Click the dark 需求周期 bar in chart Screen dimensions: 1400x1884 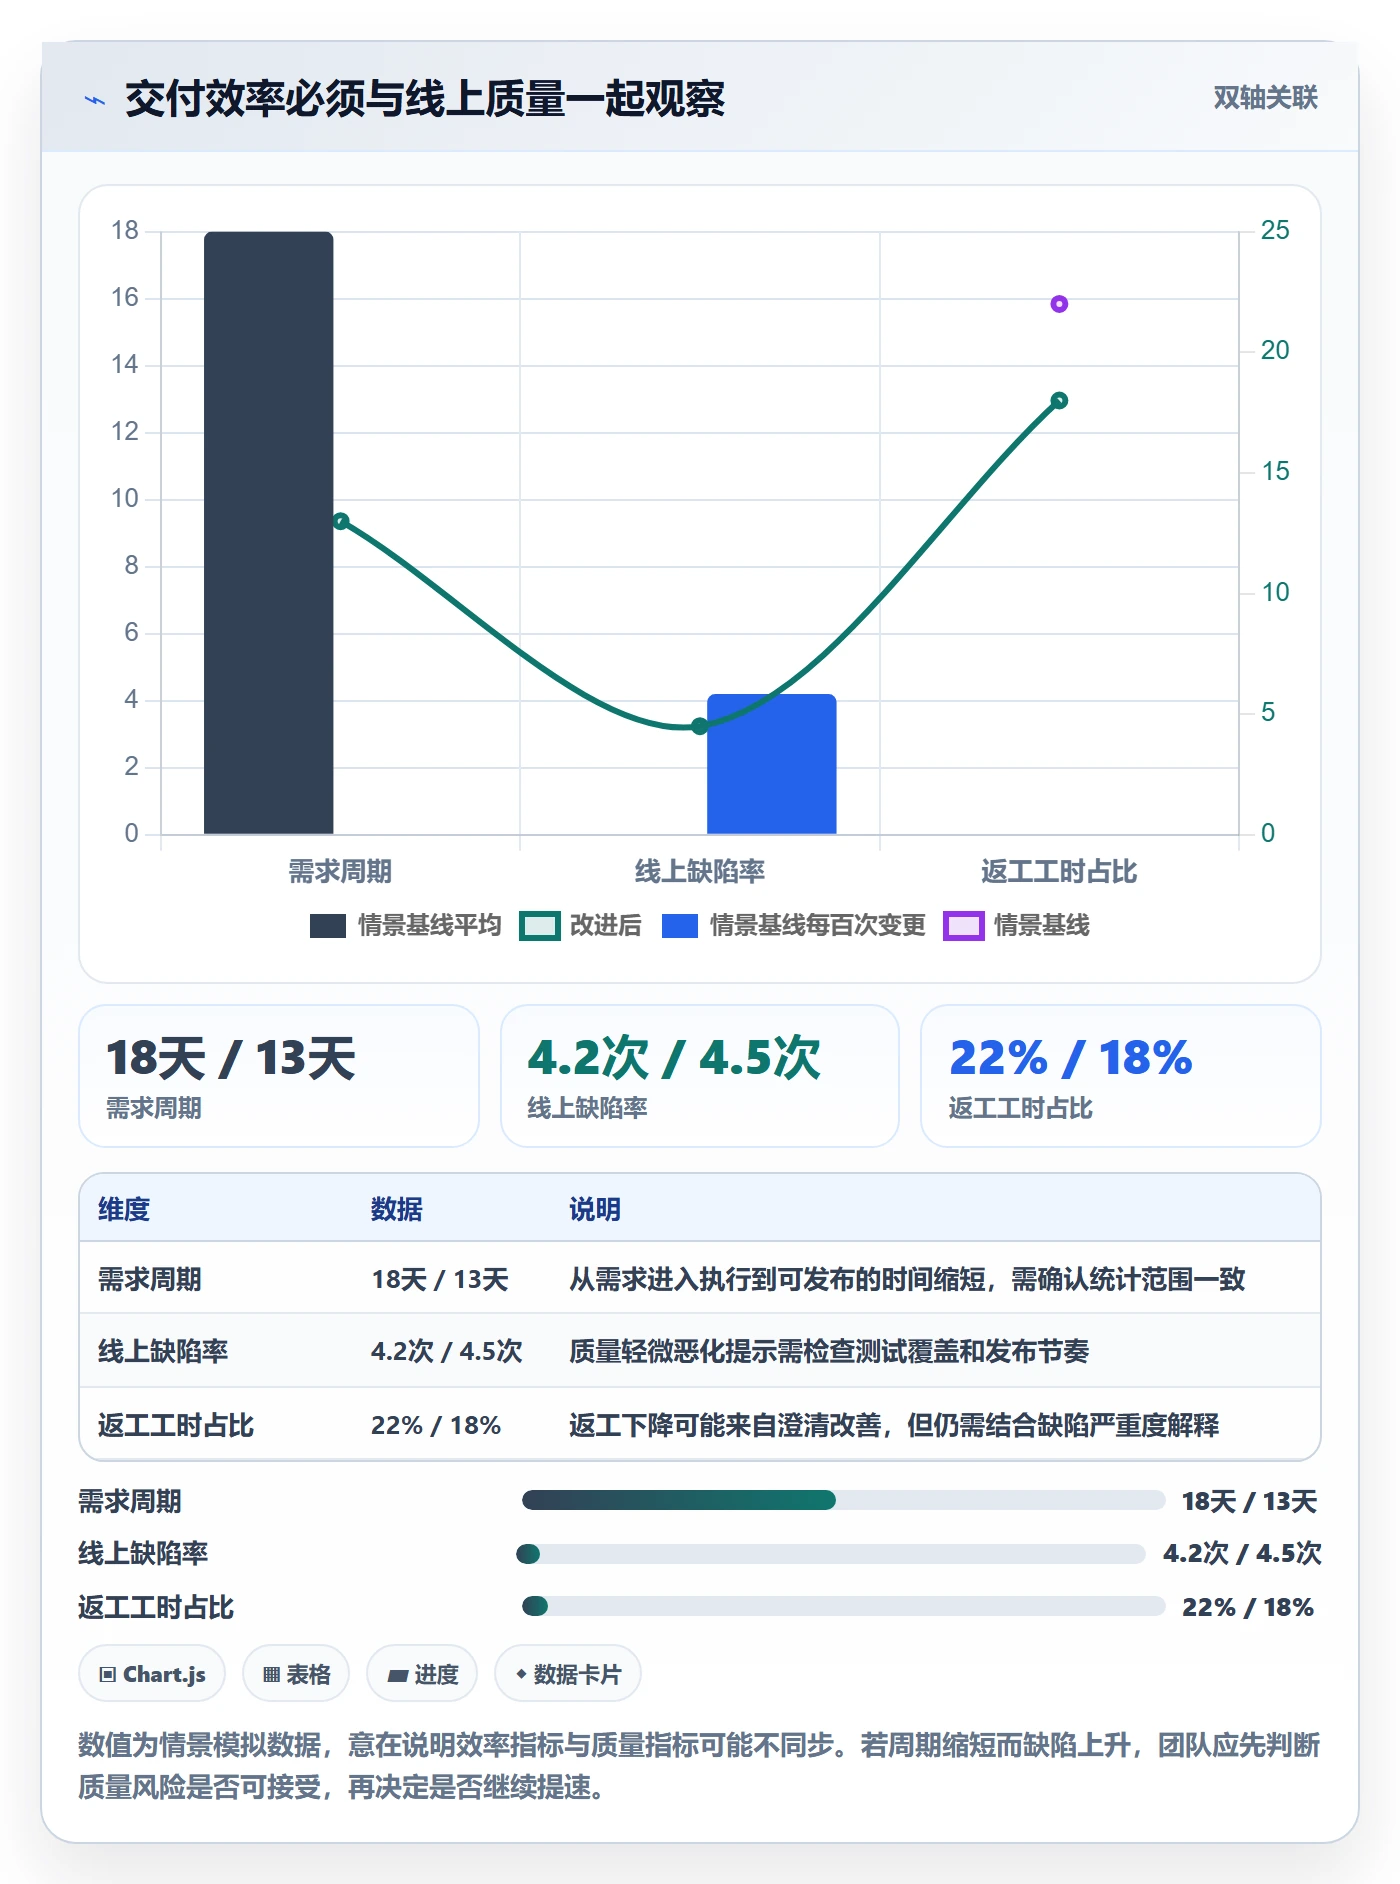pos(268,533)
